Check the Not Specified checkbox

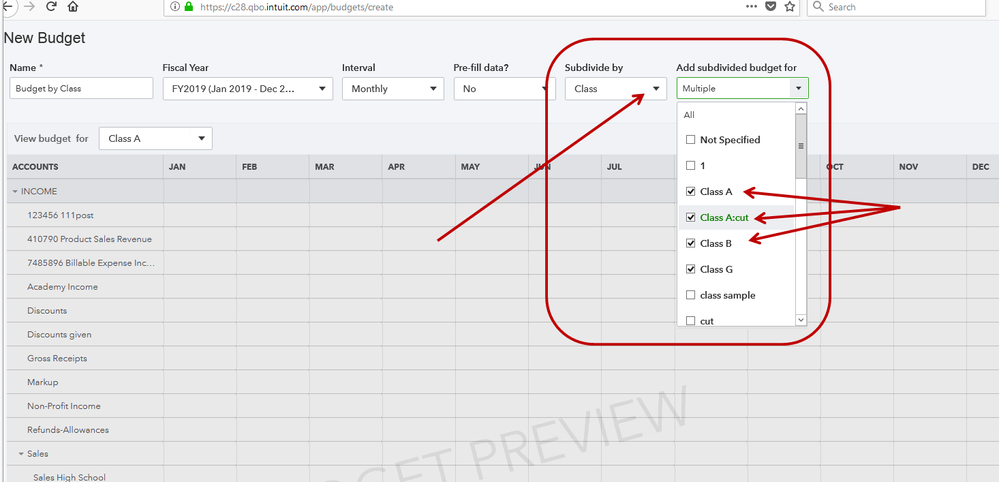[690, 139]
